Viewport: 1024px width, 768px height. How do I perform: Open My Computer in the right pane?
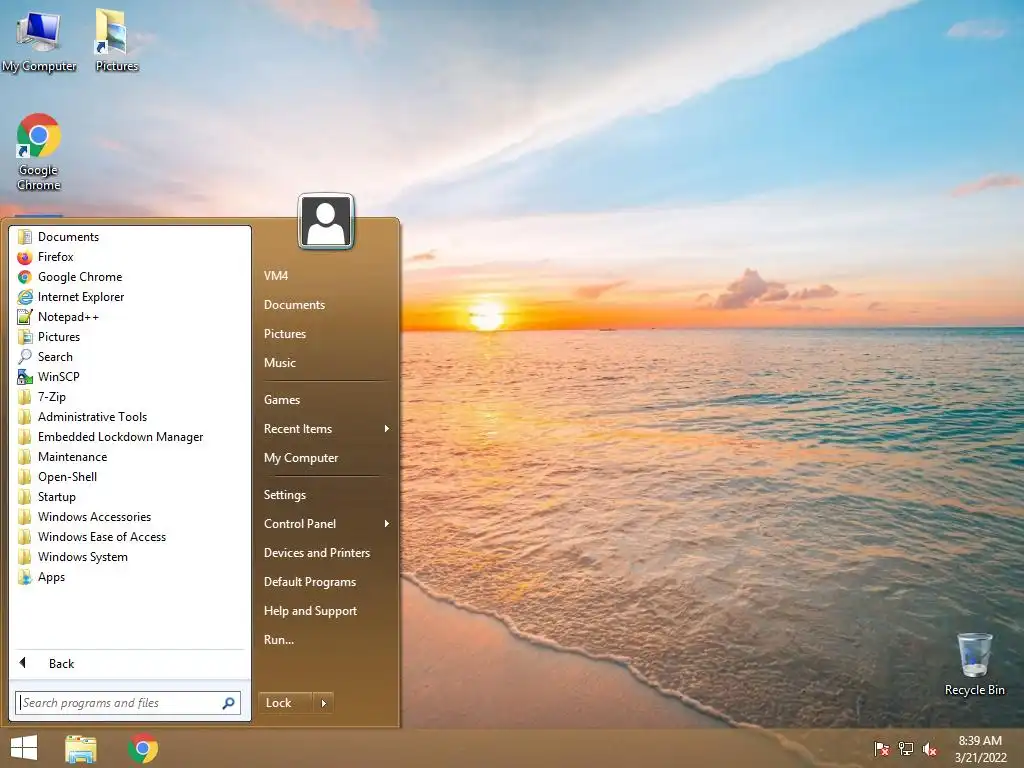click(x=300, y=458)
